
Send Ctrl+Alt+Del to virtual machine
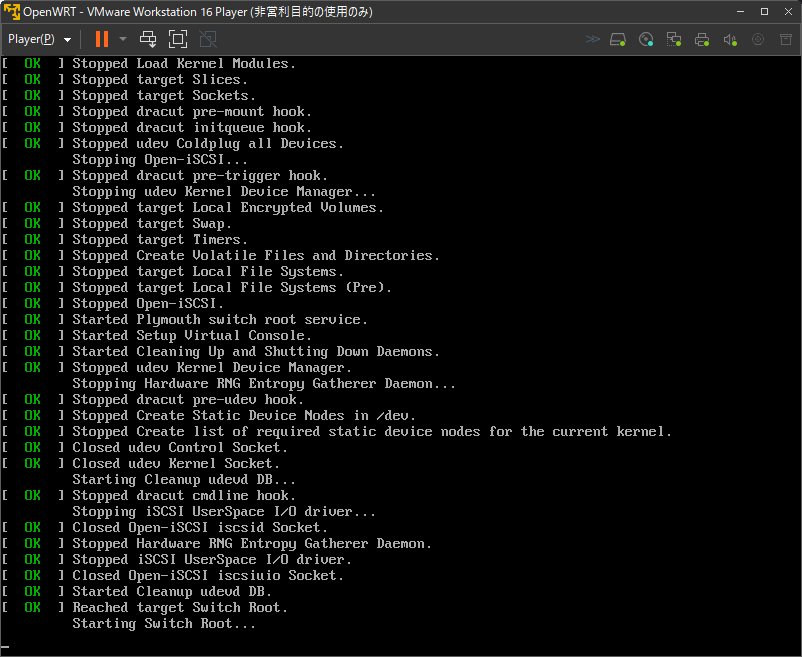point(148,39)
